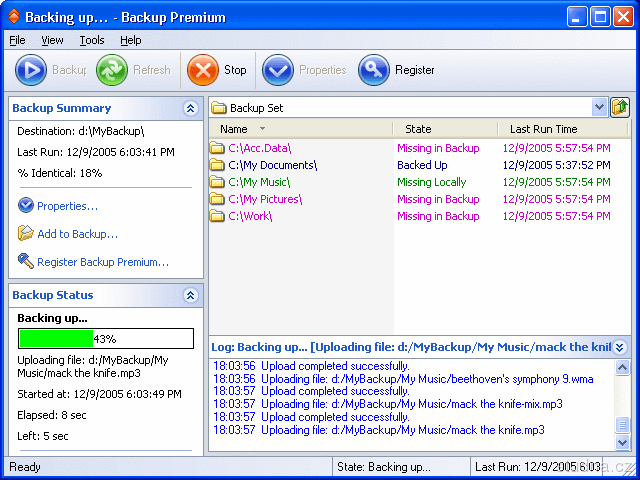Image resolution: width=640 pixels, height=480 pixels.
Task: Click the log scrollbar down arrow
Action: (622, 442)
